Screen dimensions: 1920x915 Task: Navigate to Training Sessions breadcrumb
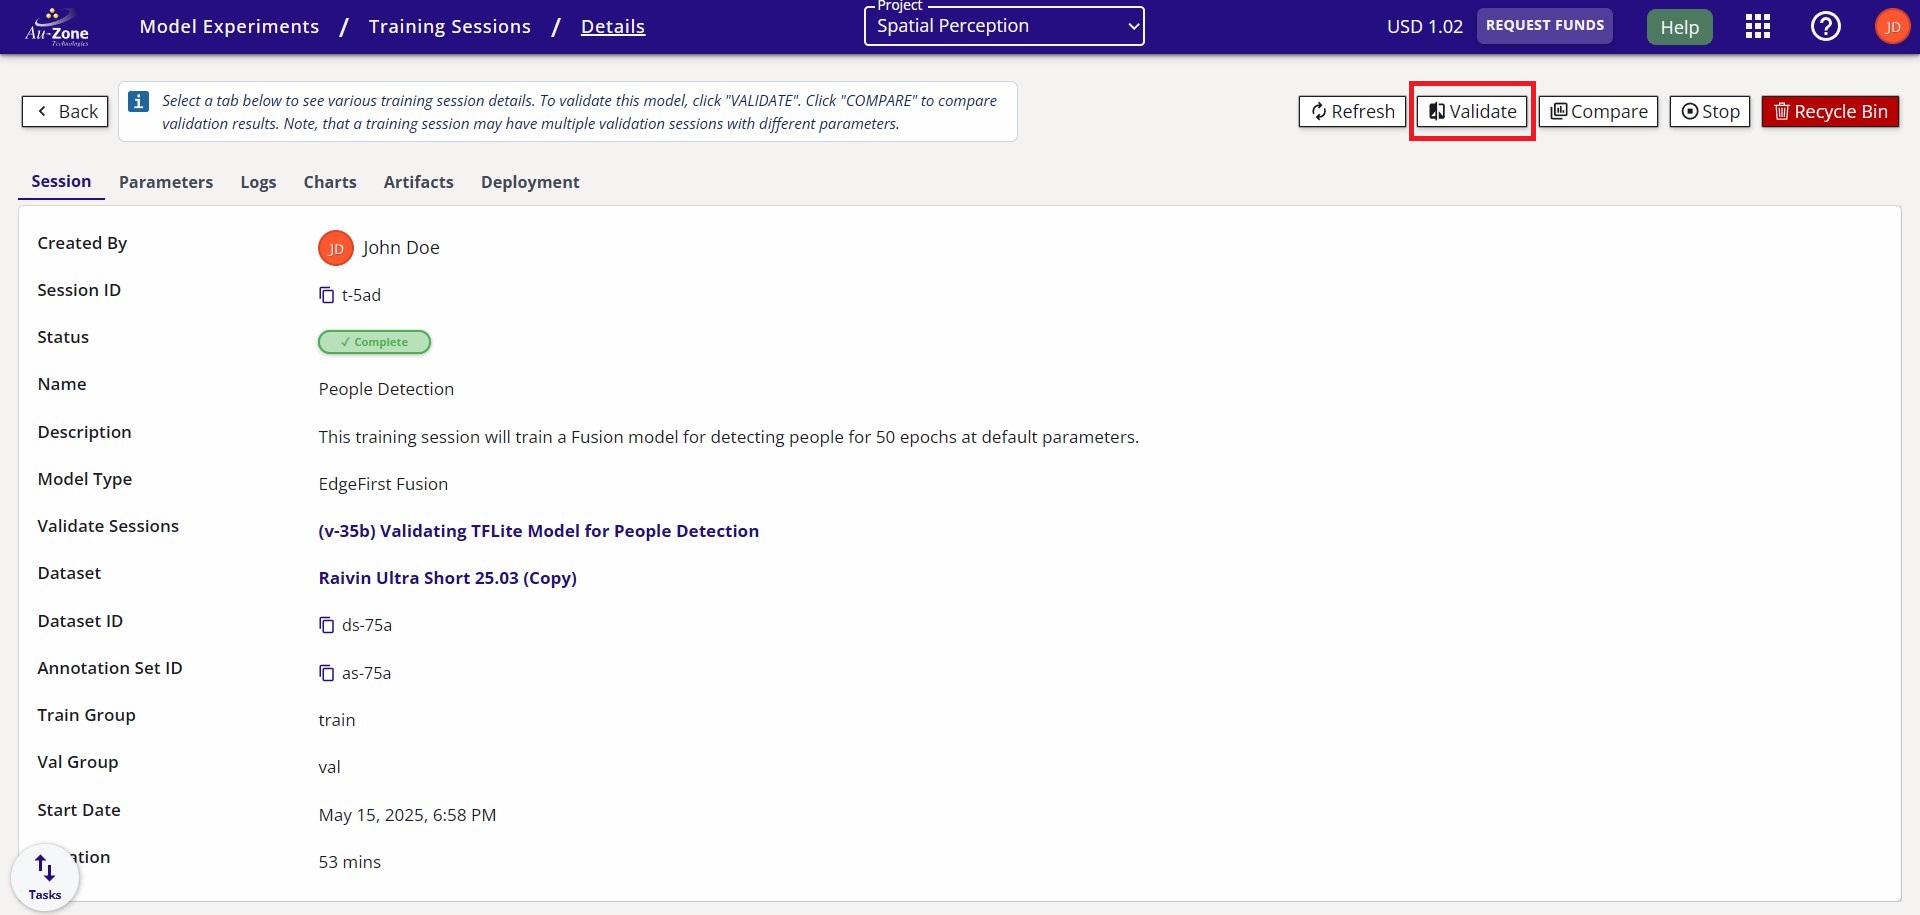tap(449, 27)
